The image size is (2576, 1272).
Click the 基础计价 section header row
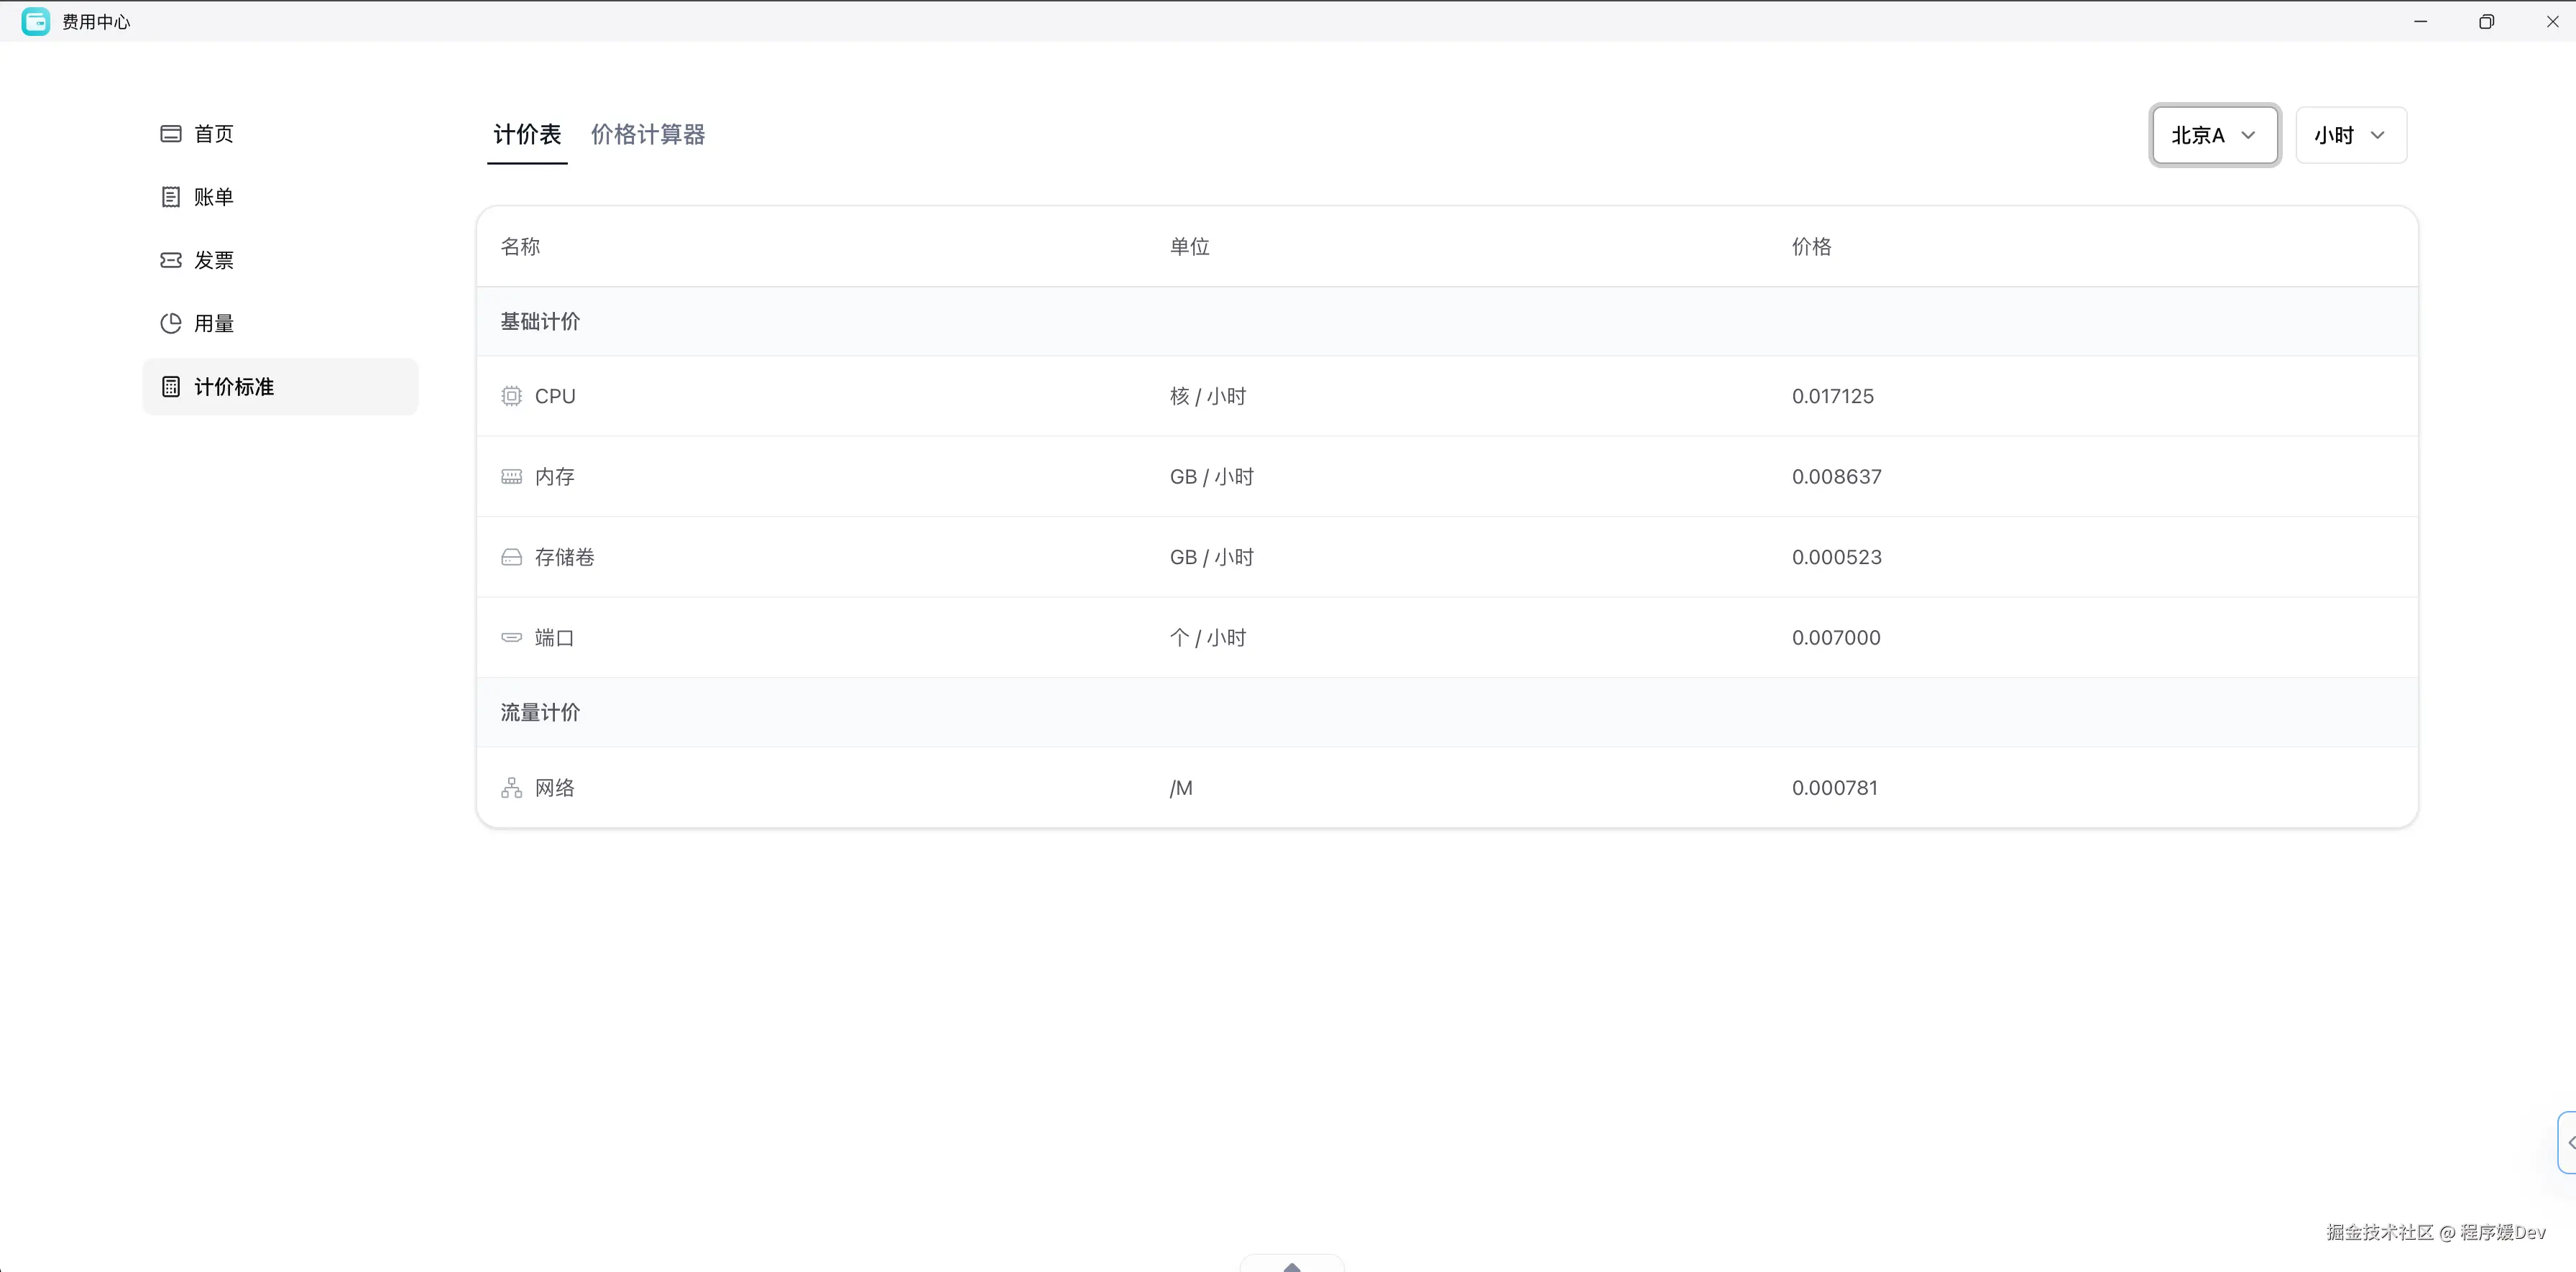(x=540, y=321)
